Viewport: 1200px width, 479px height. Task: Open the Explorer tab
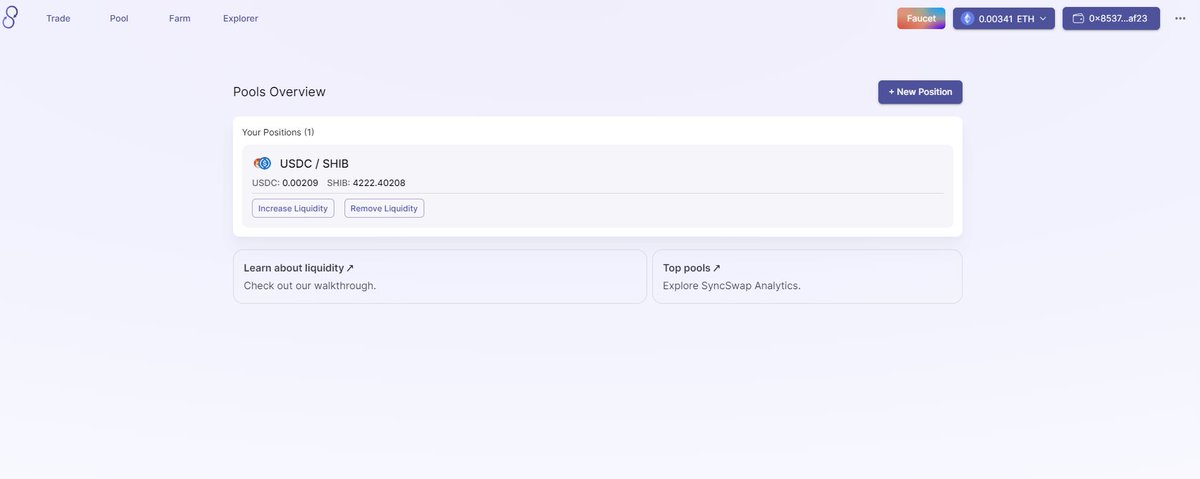coord(240,18)
